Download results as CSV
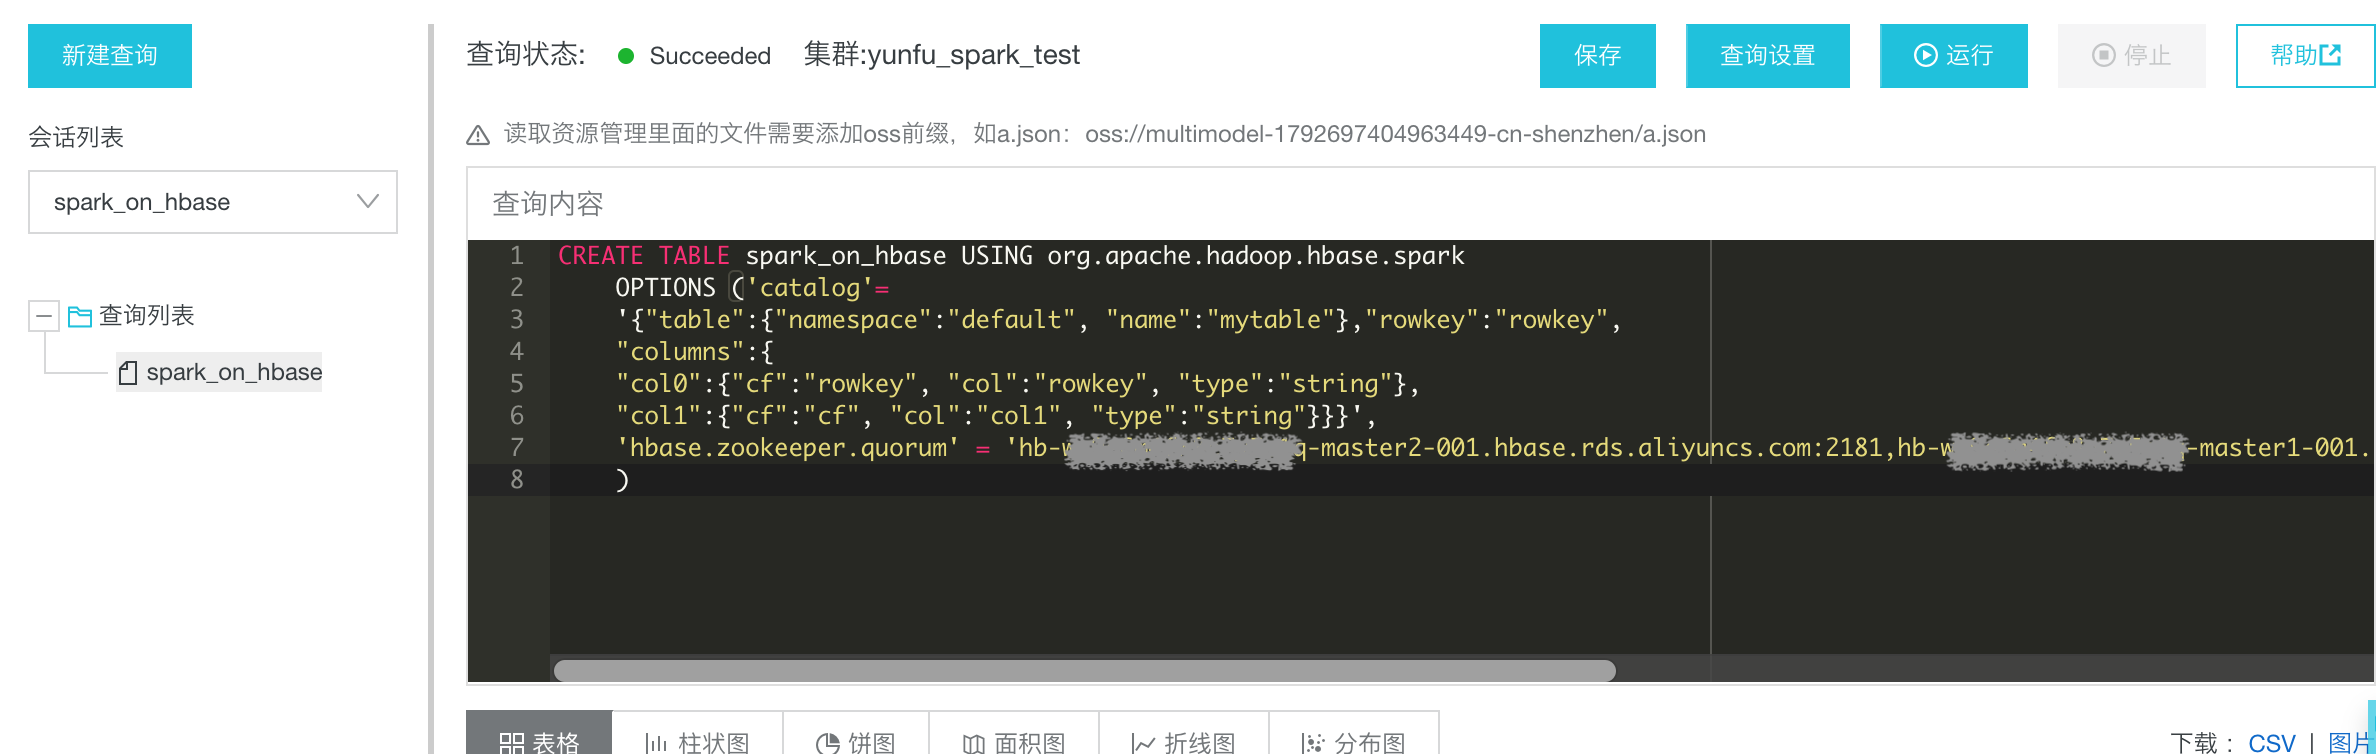The image size is (2376, 754). tap(2271, 743)
